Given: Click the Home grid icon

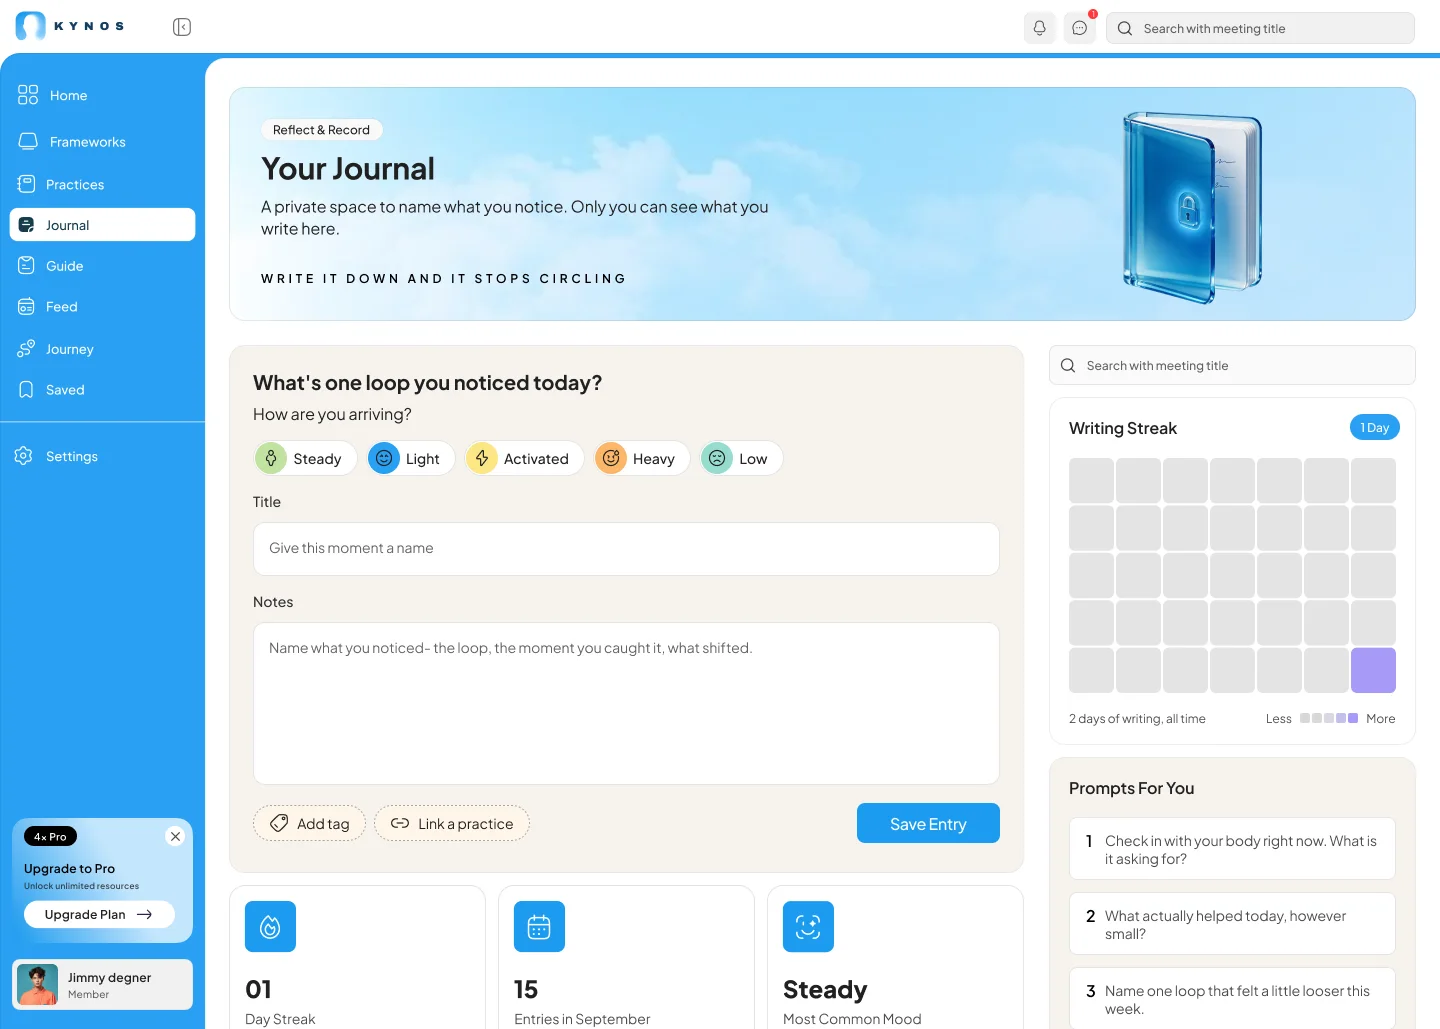Looking at the screenshot, I should click(x=28, y=95).
